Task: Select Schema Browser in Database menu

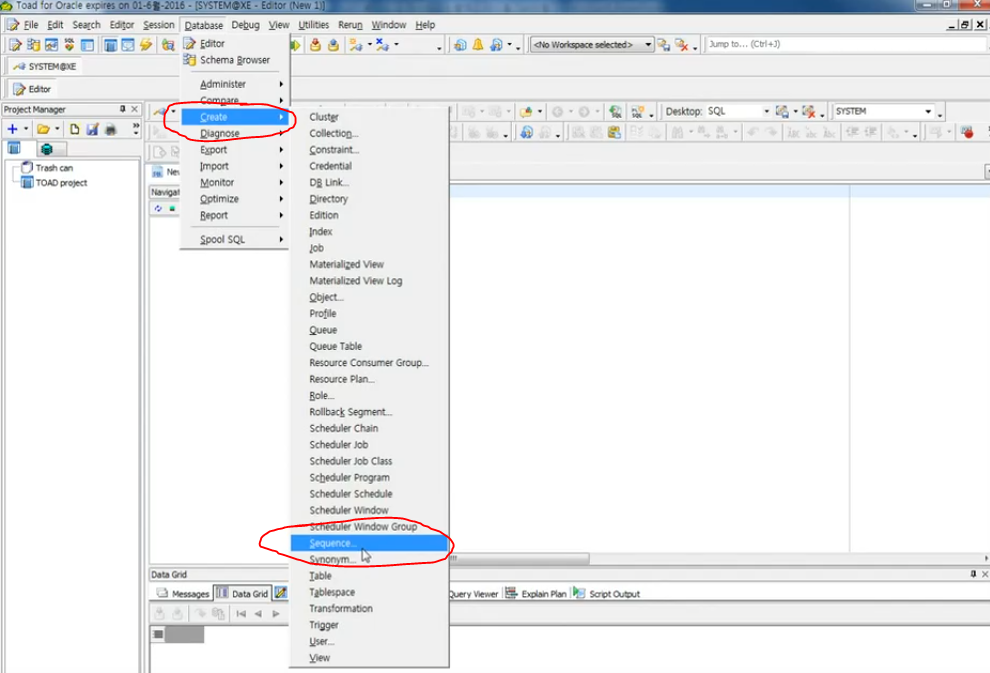Action: (x=234, y=60)
